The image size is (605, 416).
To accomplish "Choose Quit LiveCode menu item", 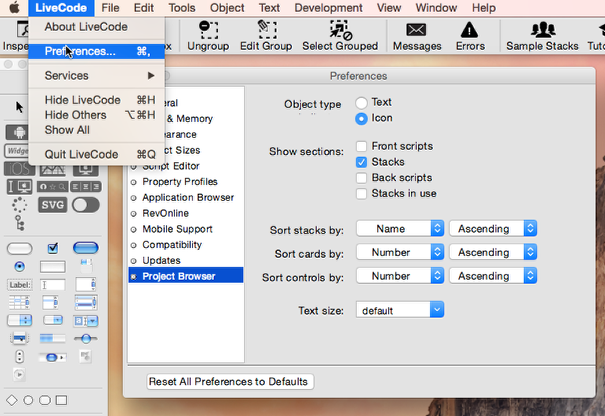I will pos(96,154).
